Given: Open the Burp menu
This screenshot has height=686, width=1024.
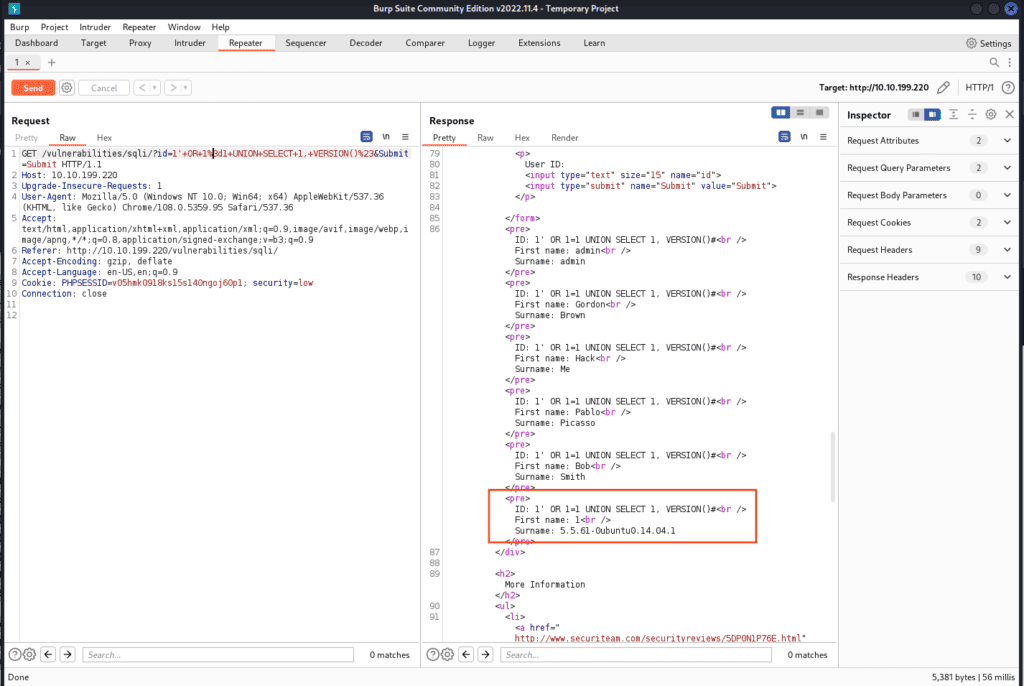Looking at the screenshot, I should 20,27.
